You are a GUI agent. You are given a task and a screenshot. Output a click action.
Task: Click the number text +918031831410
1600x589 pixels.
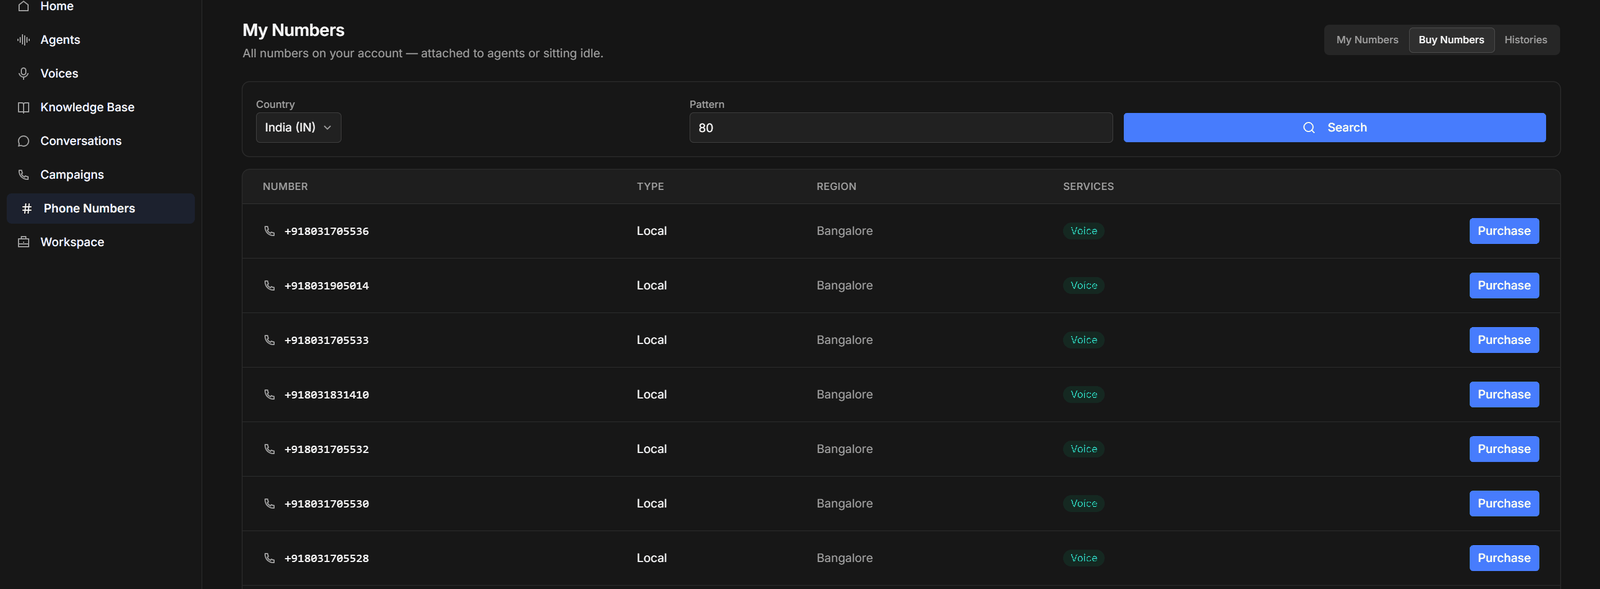tap(327, 395)
